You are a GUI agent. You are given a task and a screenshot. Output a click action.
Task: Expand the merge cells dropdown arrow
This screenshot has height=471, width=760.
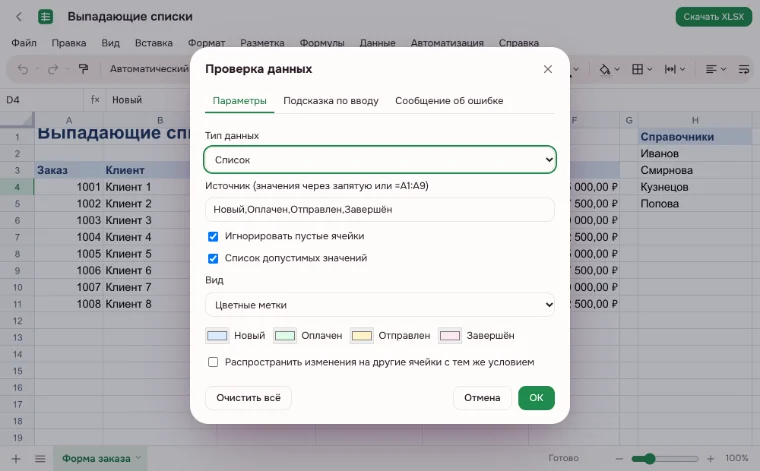pos(682,69)
